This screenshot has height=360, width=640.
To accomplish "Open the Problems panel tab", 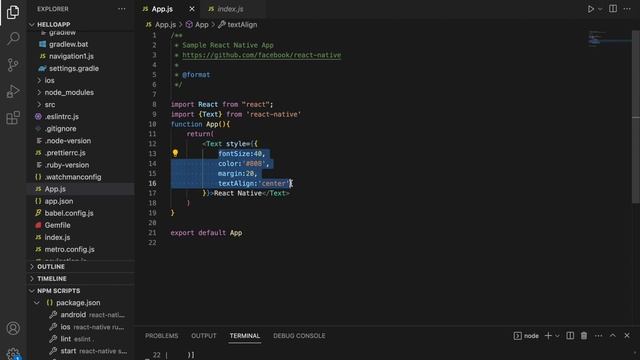I will [x=162, y=336].
